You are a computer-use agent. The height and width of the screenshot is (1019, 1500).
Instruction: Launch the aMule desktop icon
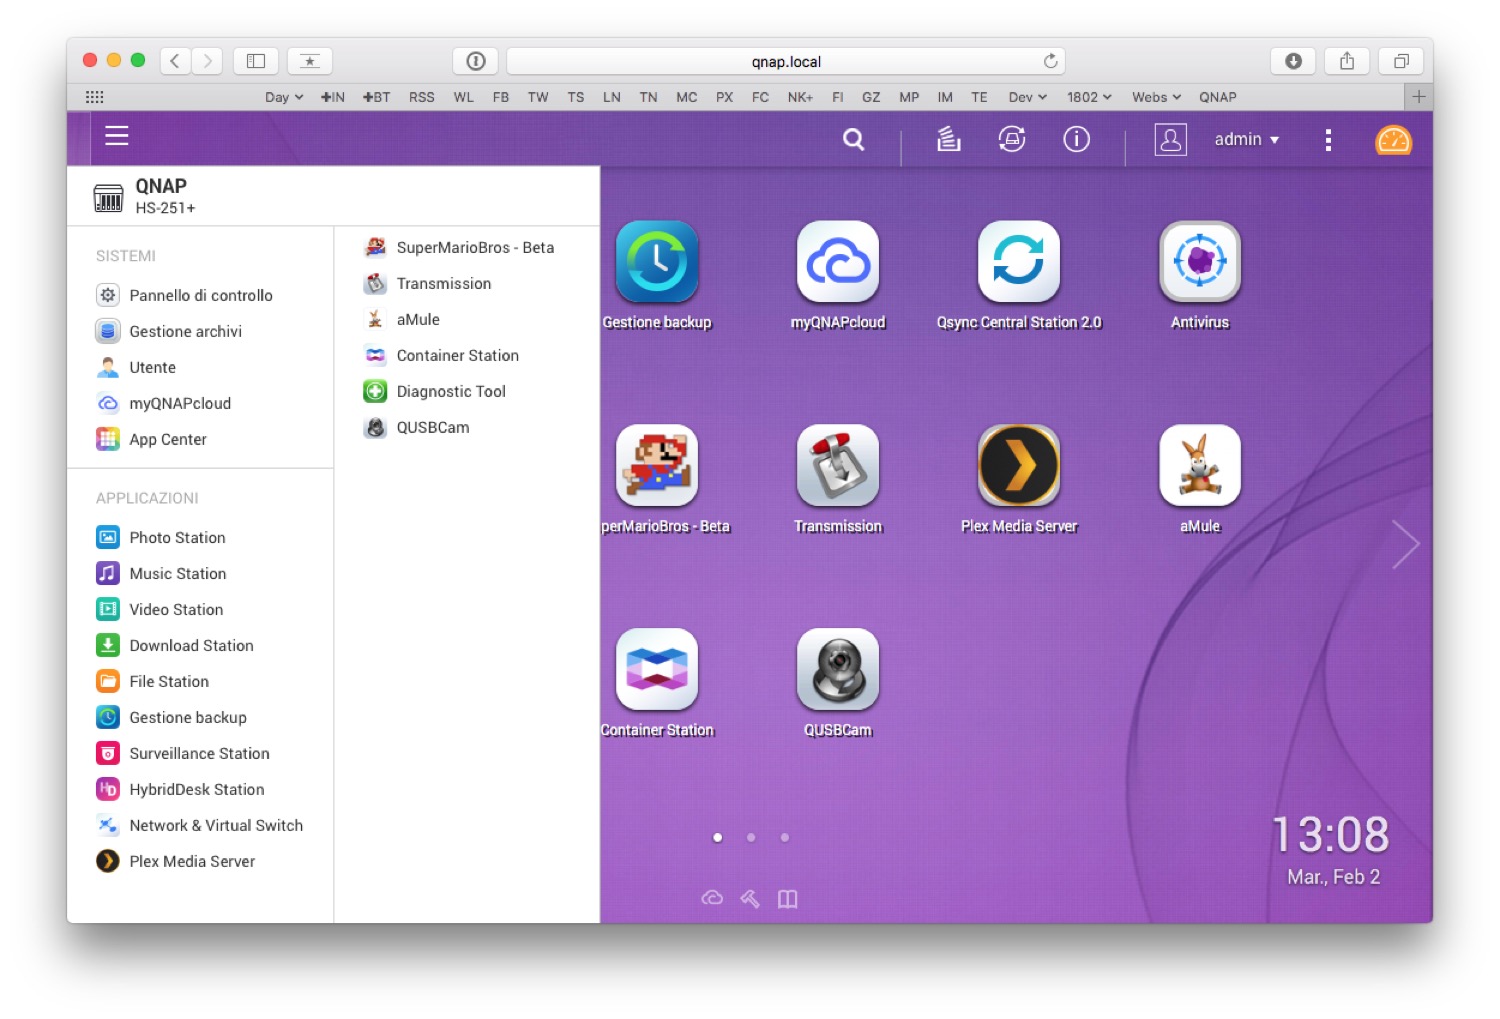pos(1200,466)
